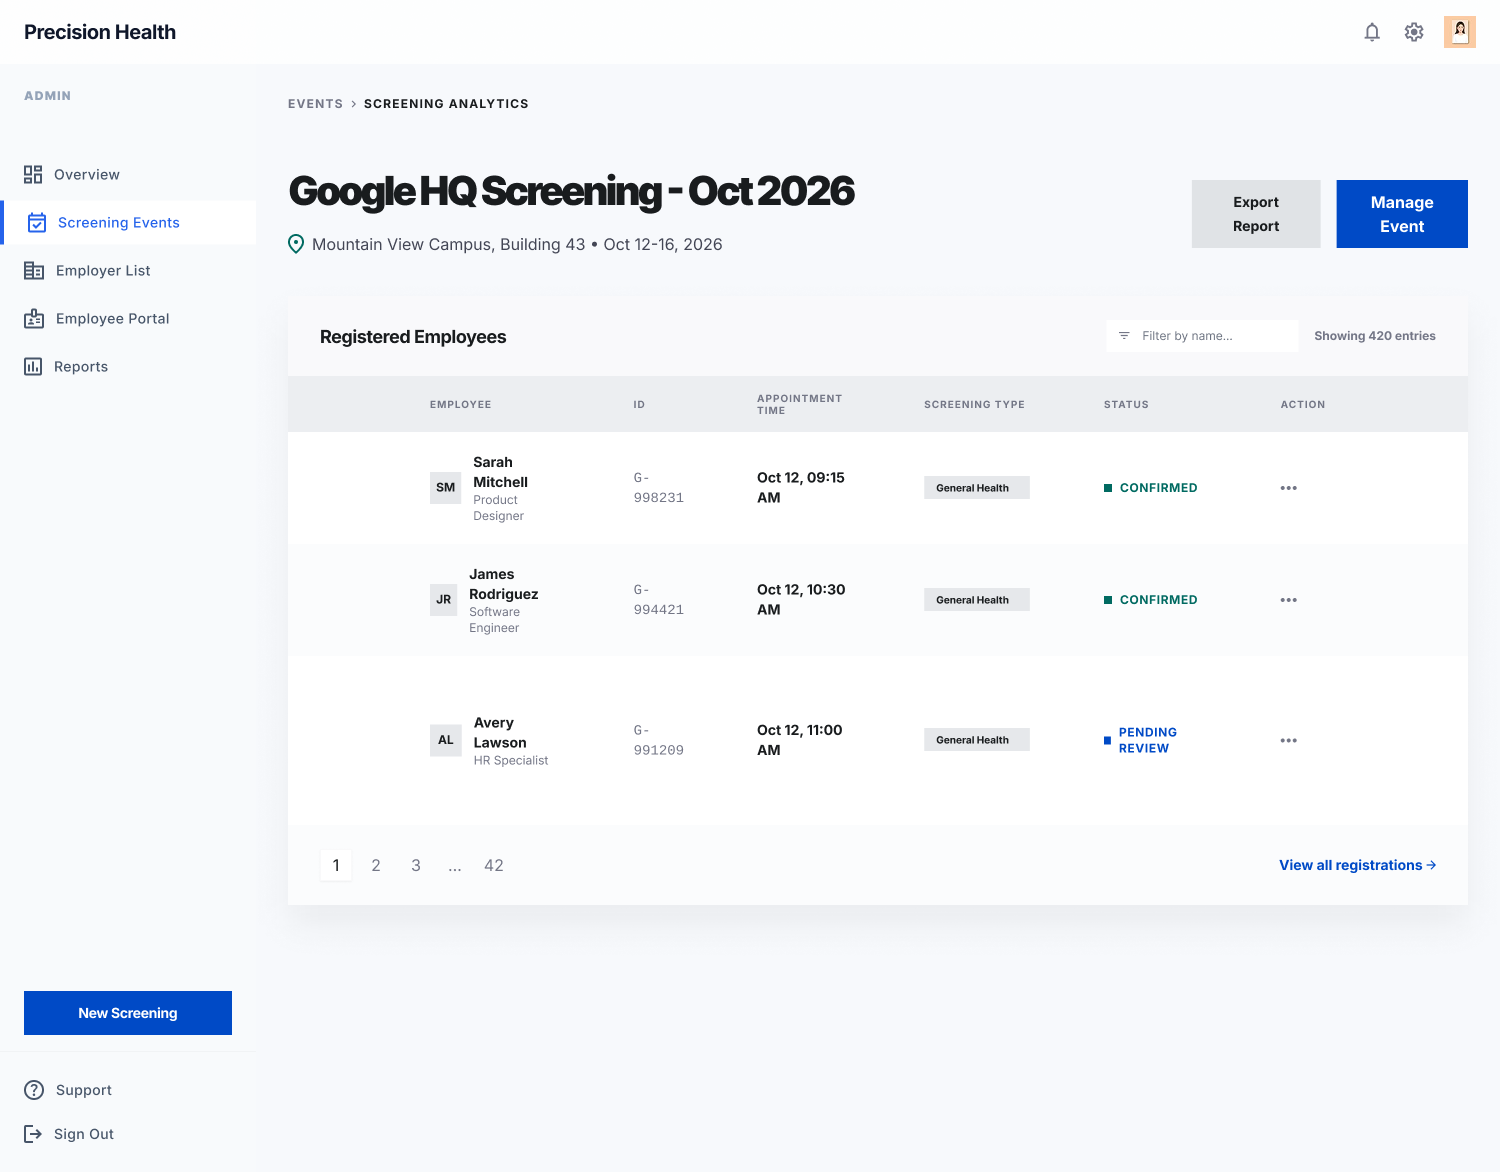Go to pagination page 2

(x=376, y=865)
